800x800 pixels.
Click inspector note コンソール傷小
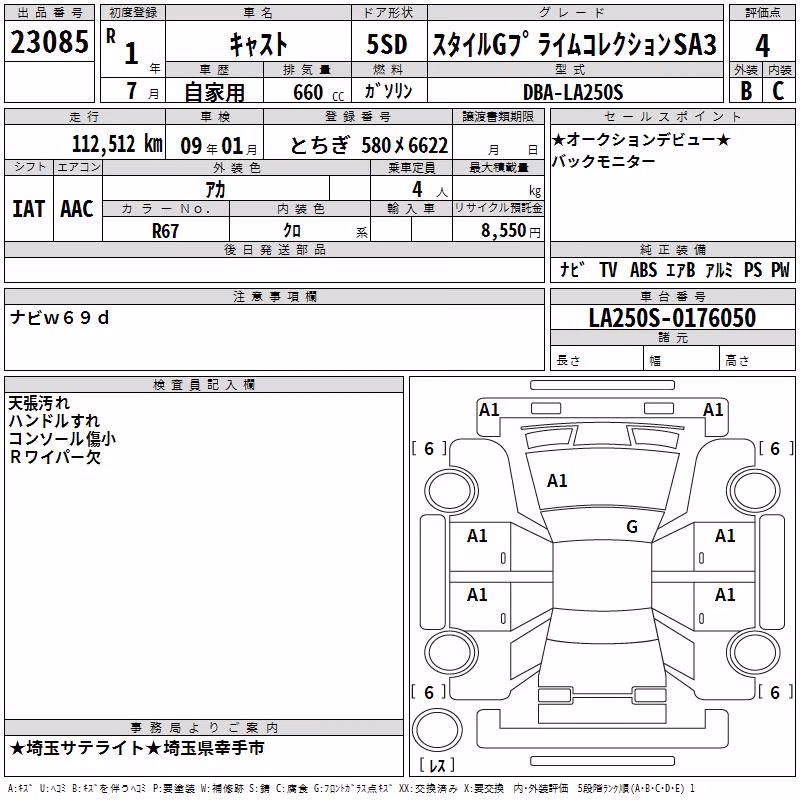pyautogui.click(x=62, y=439)
